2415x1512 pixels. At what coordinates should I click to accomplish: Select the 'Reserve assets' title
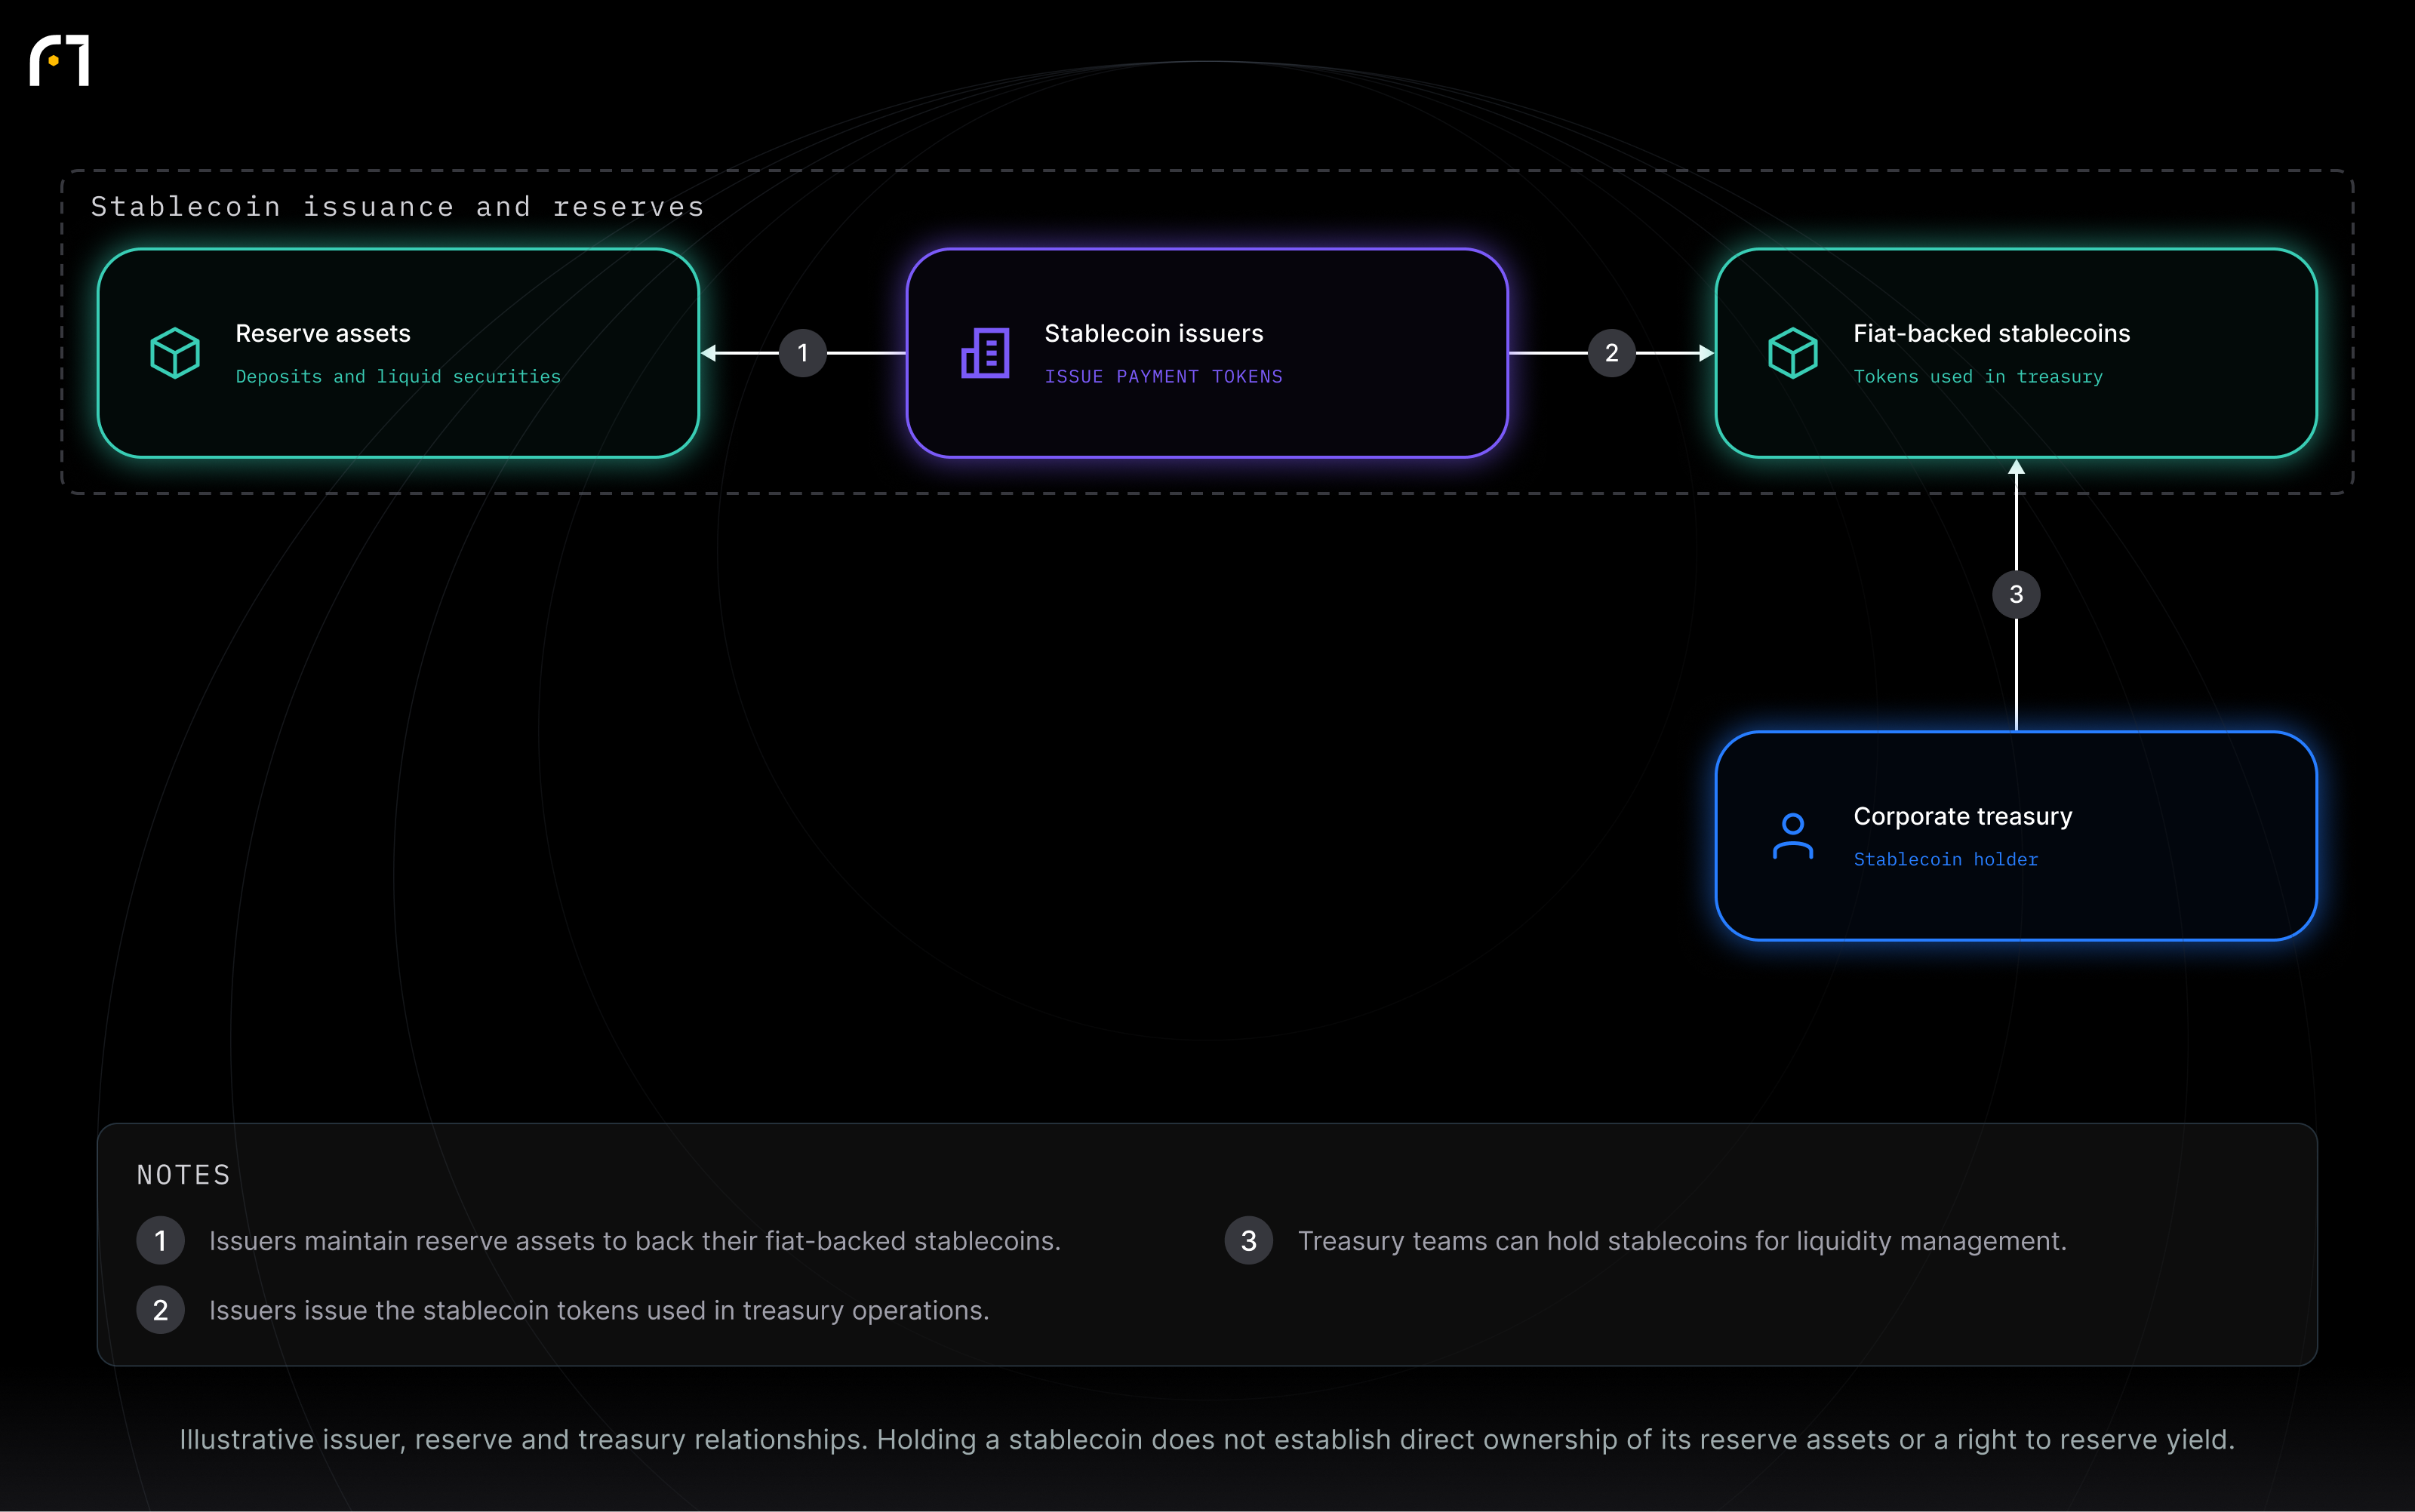click(323, 333)
